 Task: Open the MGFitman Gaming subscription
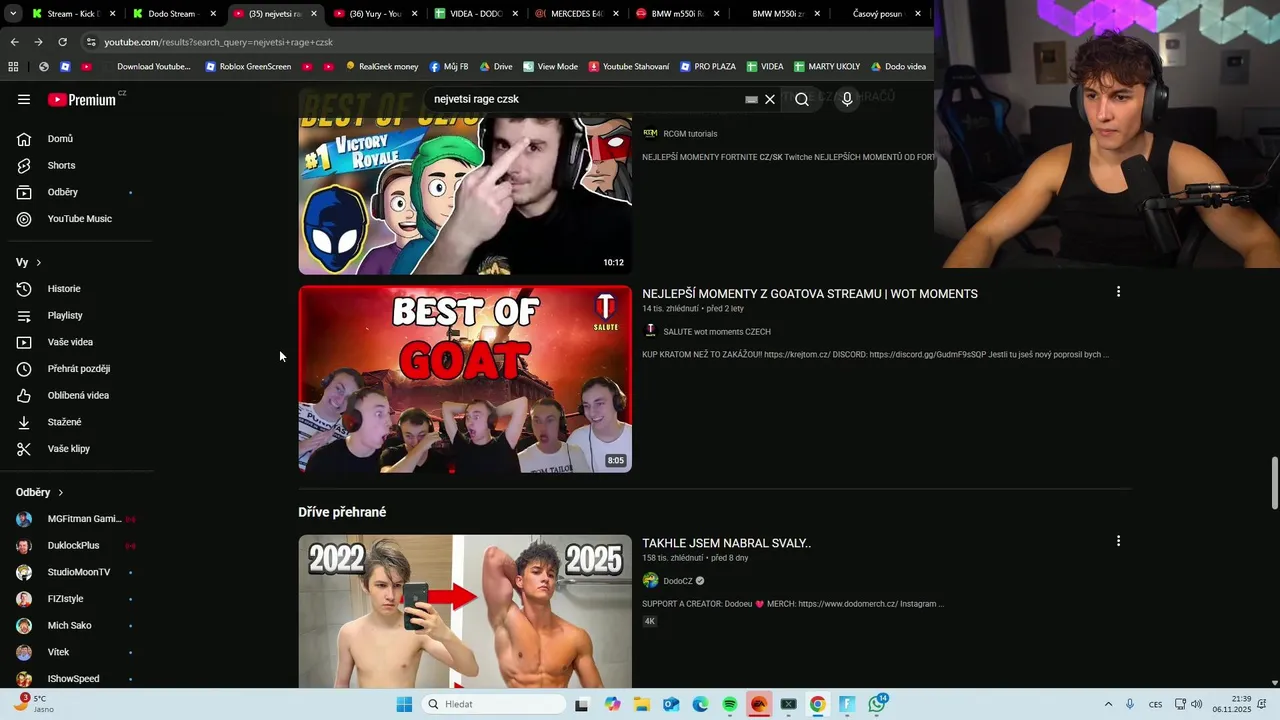(x=76, y=519)
